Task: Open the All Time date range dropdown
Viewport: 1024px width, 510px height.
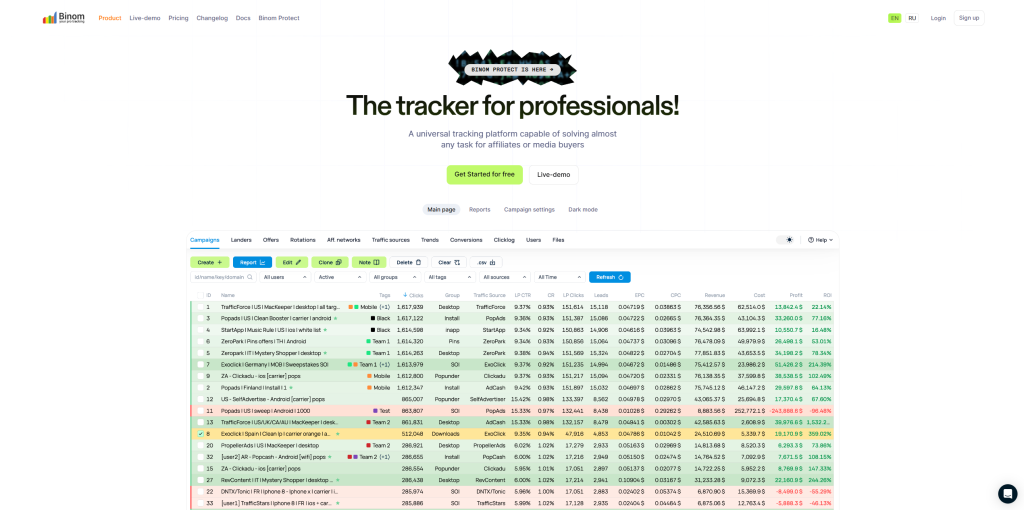Action: tap(559, 277)
